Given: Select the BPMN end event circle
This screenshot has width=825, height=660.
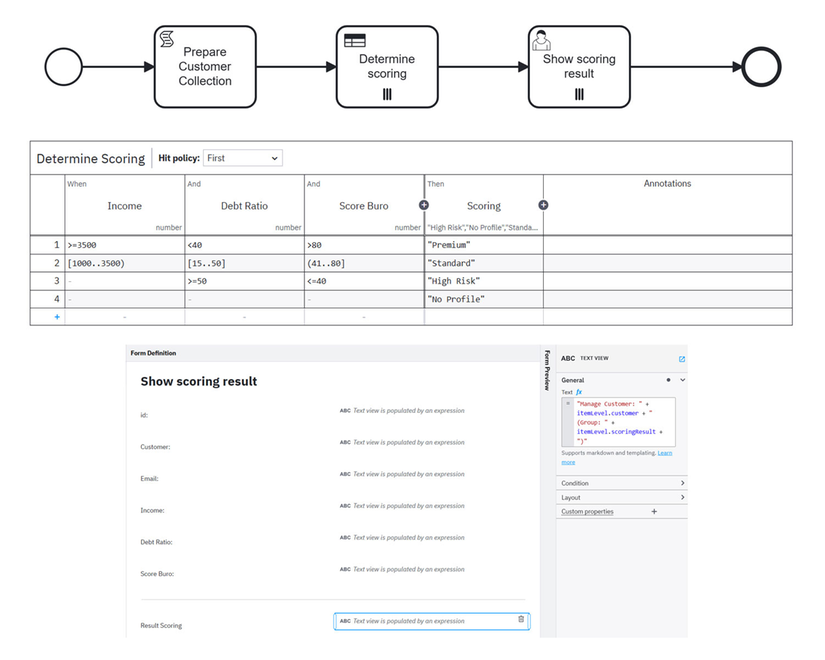Looking at the screenshot, I should pos(761,67).
